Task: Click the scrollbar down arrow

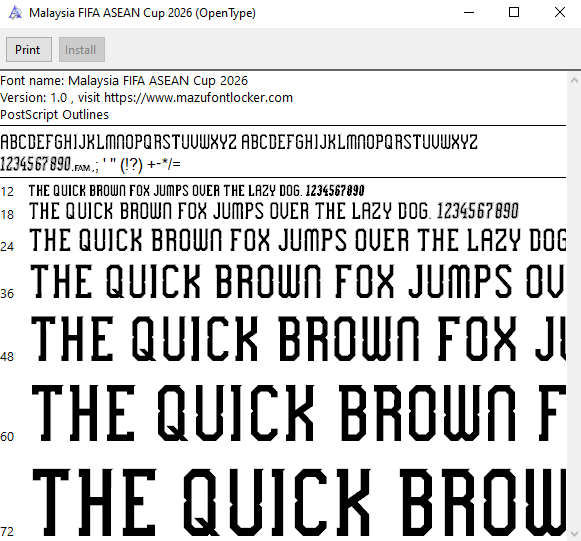Action: pos(574,534)
